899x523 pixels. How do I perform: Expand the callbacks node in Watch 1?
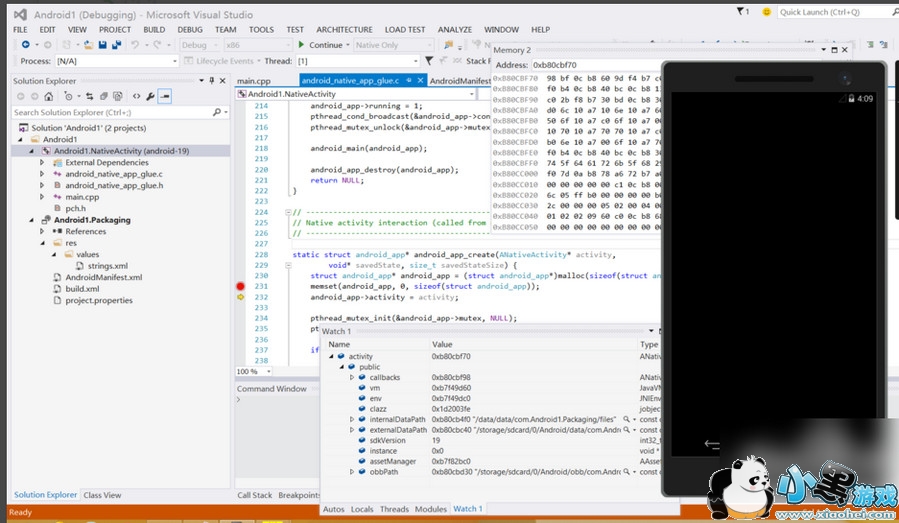click(352, 377)
